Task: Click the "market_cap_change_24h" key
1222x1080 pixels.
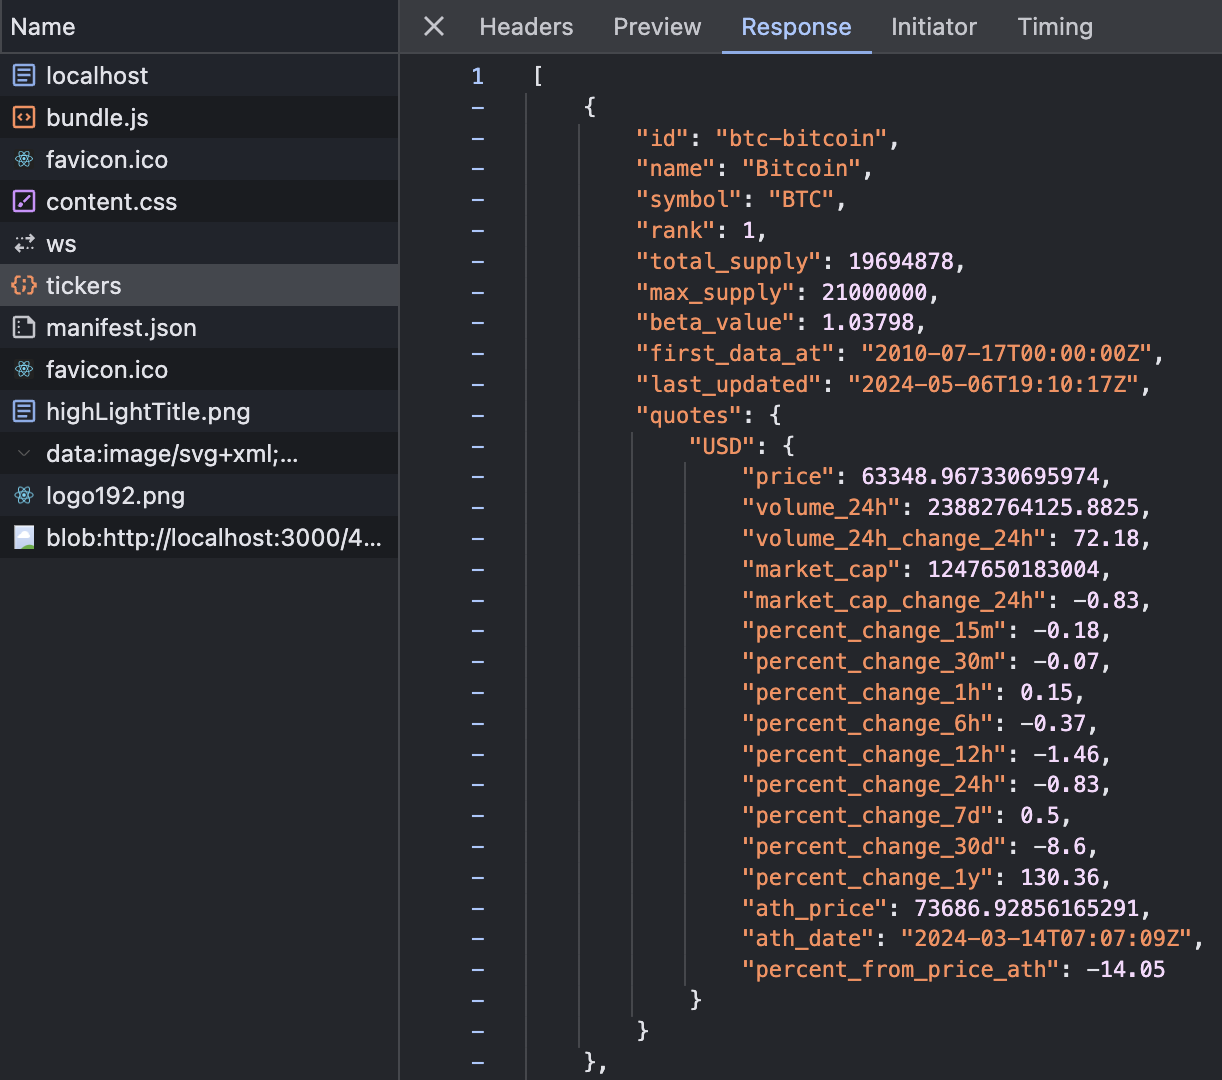Action: point(894,601)
